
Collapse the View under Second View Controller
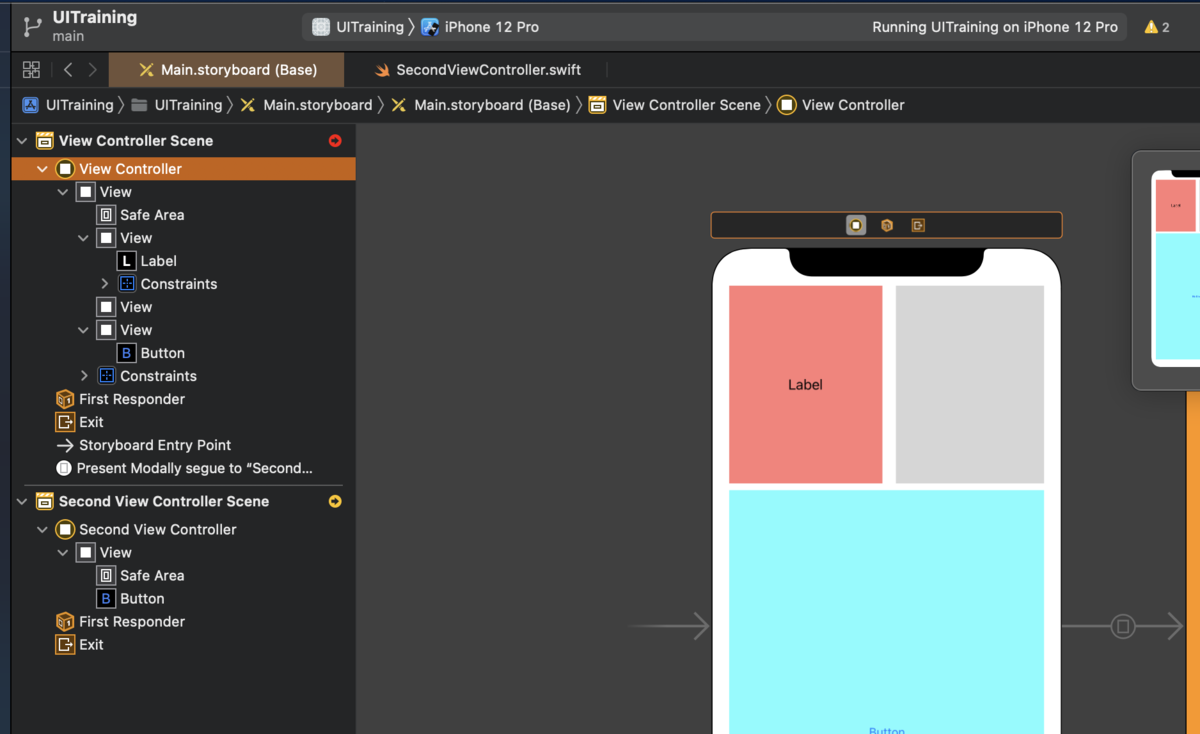point(63,553)
